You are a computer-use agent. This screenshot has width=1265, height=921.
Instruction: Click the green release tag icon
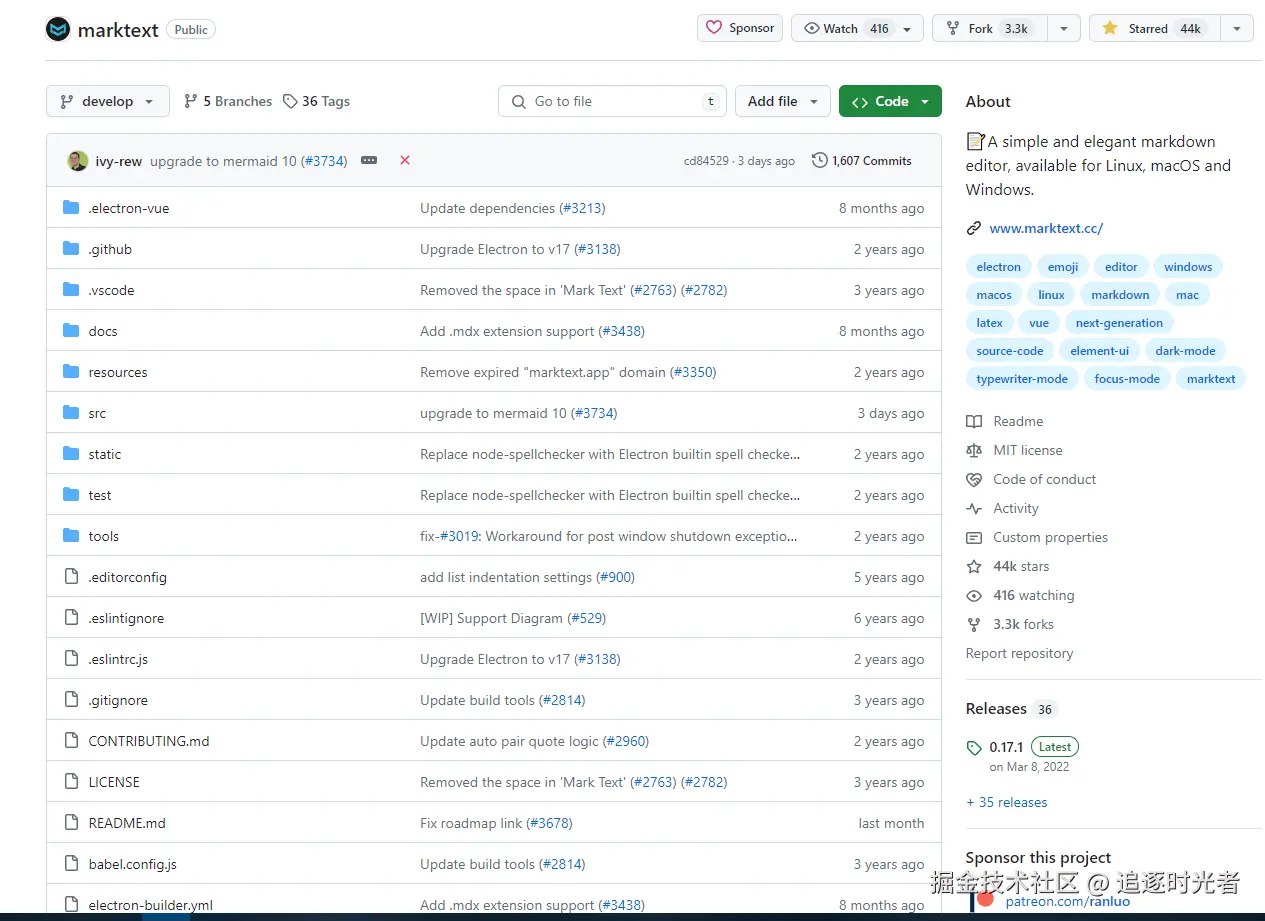974,748
